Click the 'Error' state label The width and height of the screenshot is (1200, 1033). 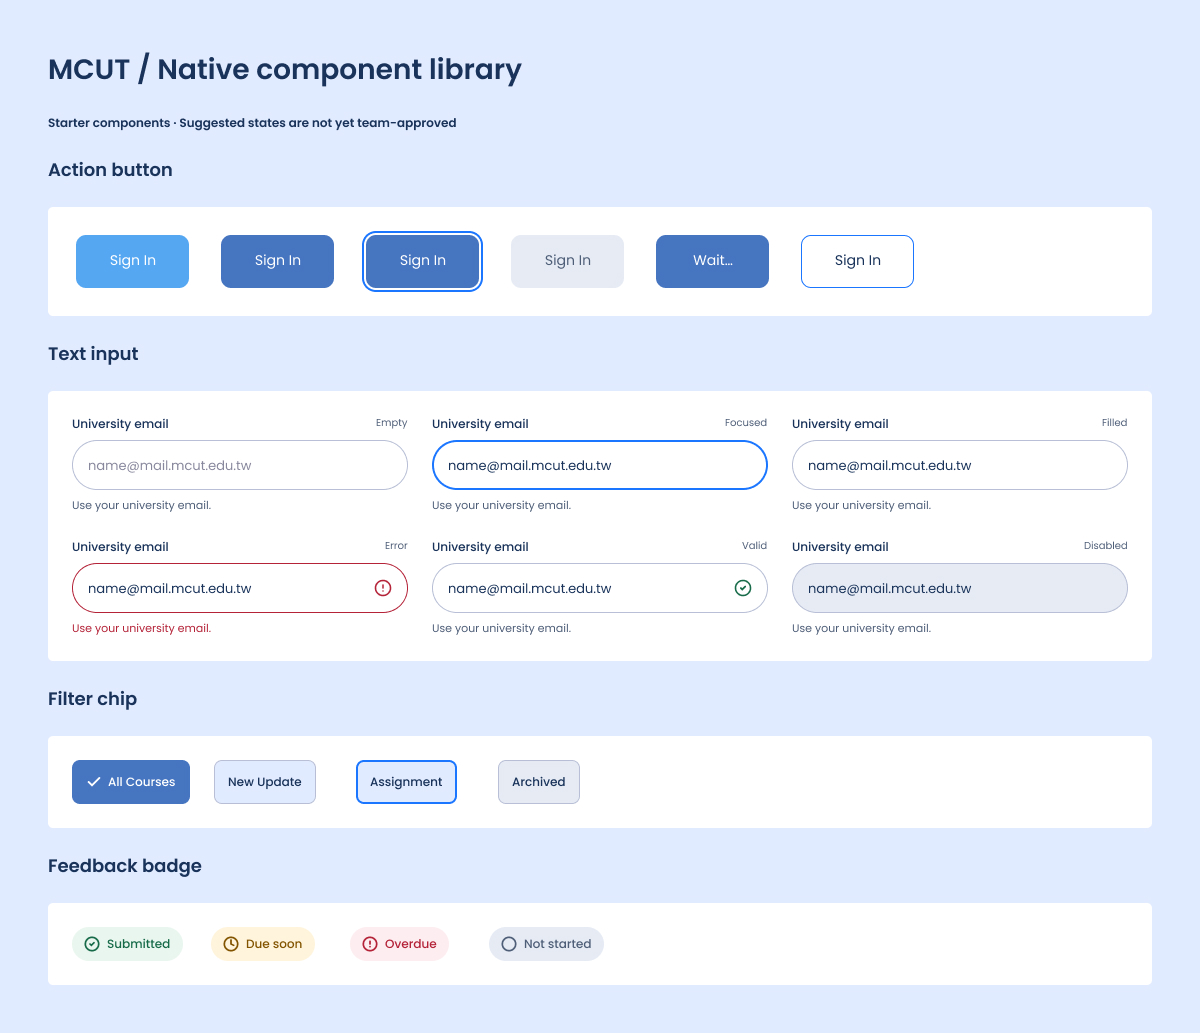396,546
